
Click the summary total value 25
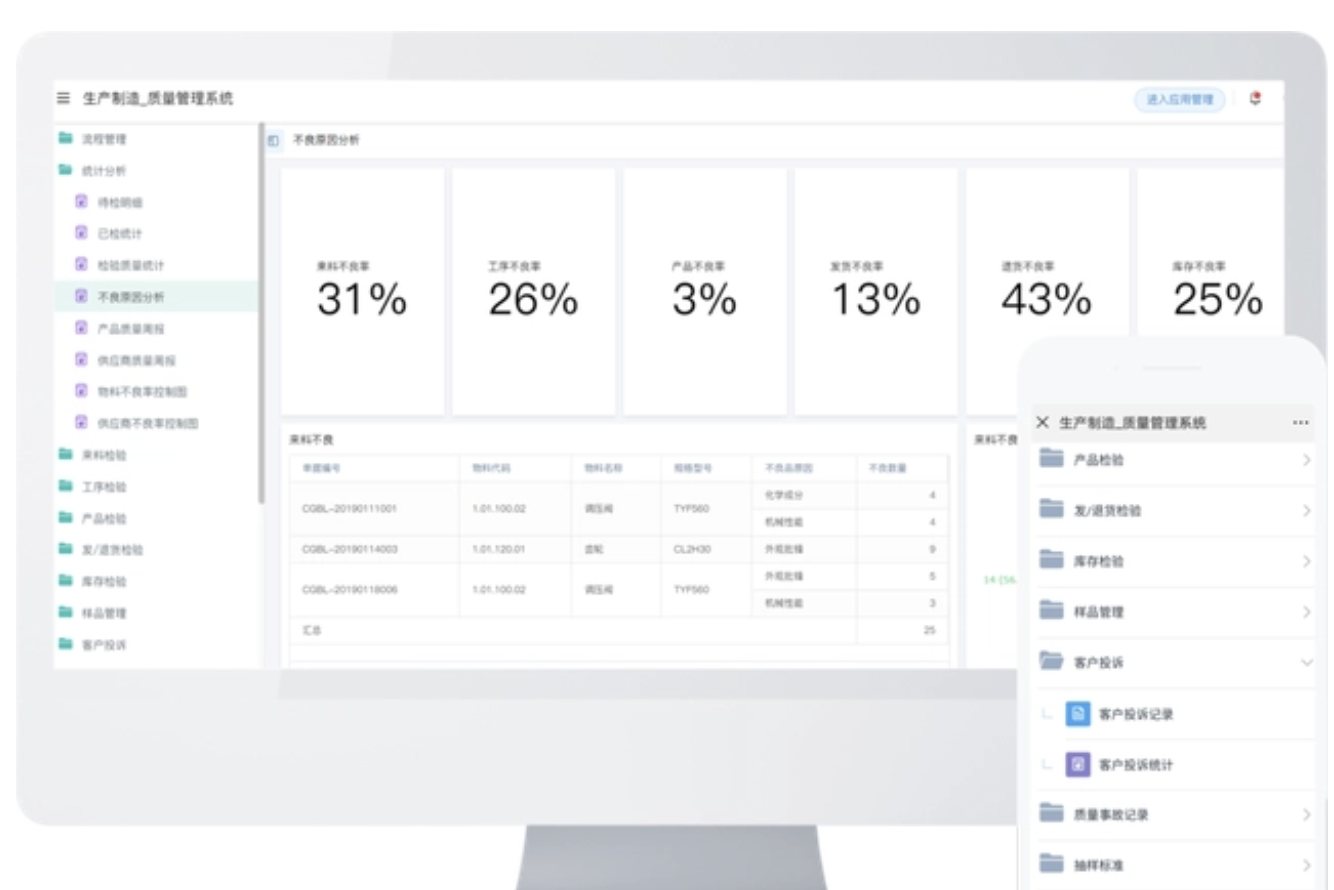929,631
